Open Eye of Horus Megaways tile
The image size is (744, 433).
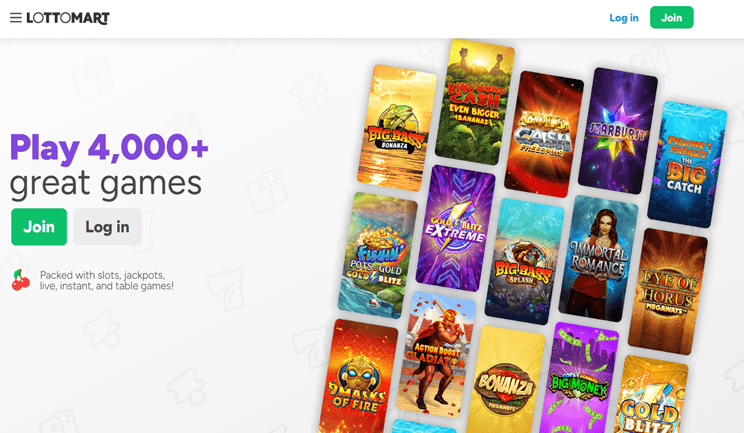pyautogui.click(x=668, y=292)
